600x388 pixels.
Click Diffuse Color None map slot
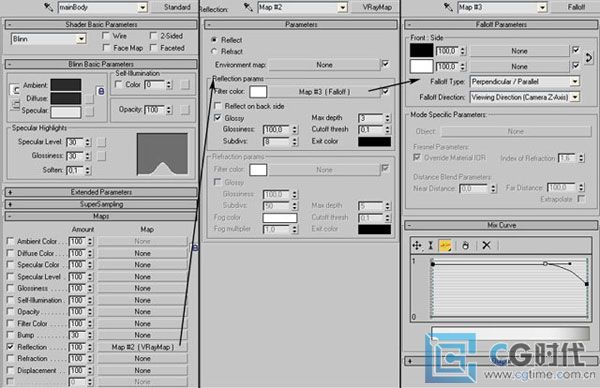pyautogui.click(x=142, y=253)
